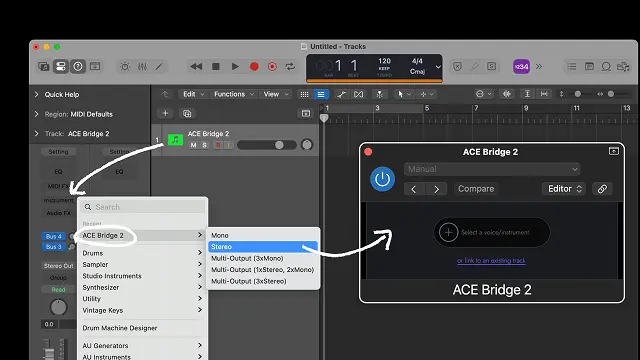The width and height of the screenshot is (640, 360).
Task: Adjust the horizontal zoom slider
Action: (611, 94)
